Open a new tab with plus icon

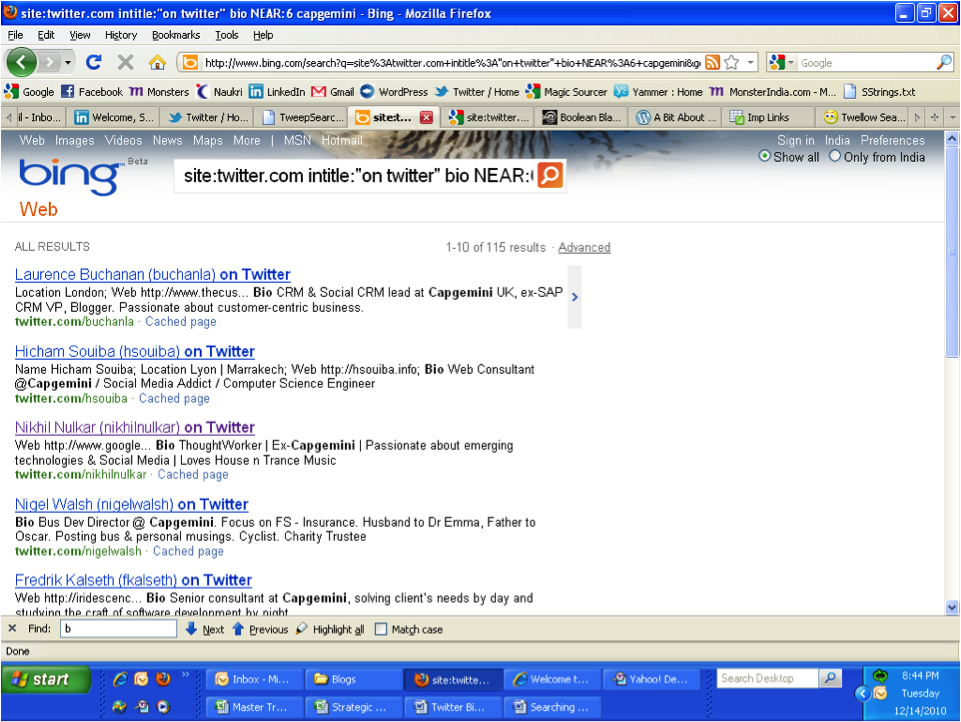pos(935,117)
